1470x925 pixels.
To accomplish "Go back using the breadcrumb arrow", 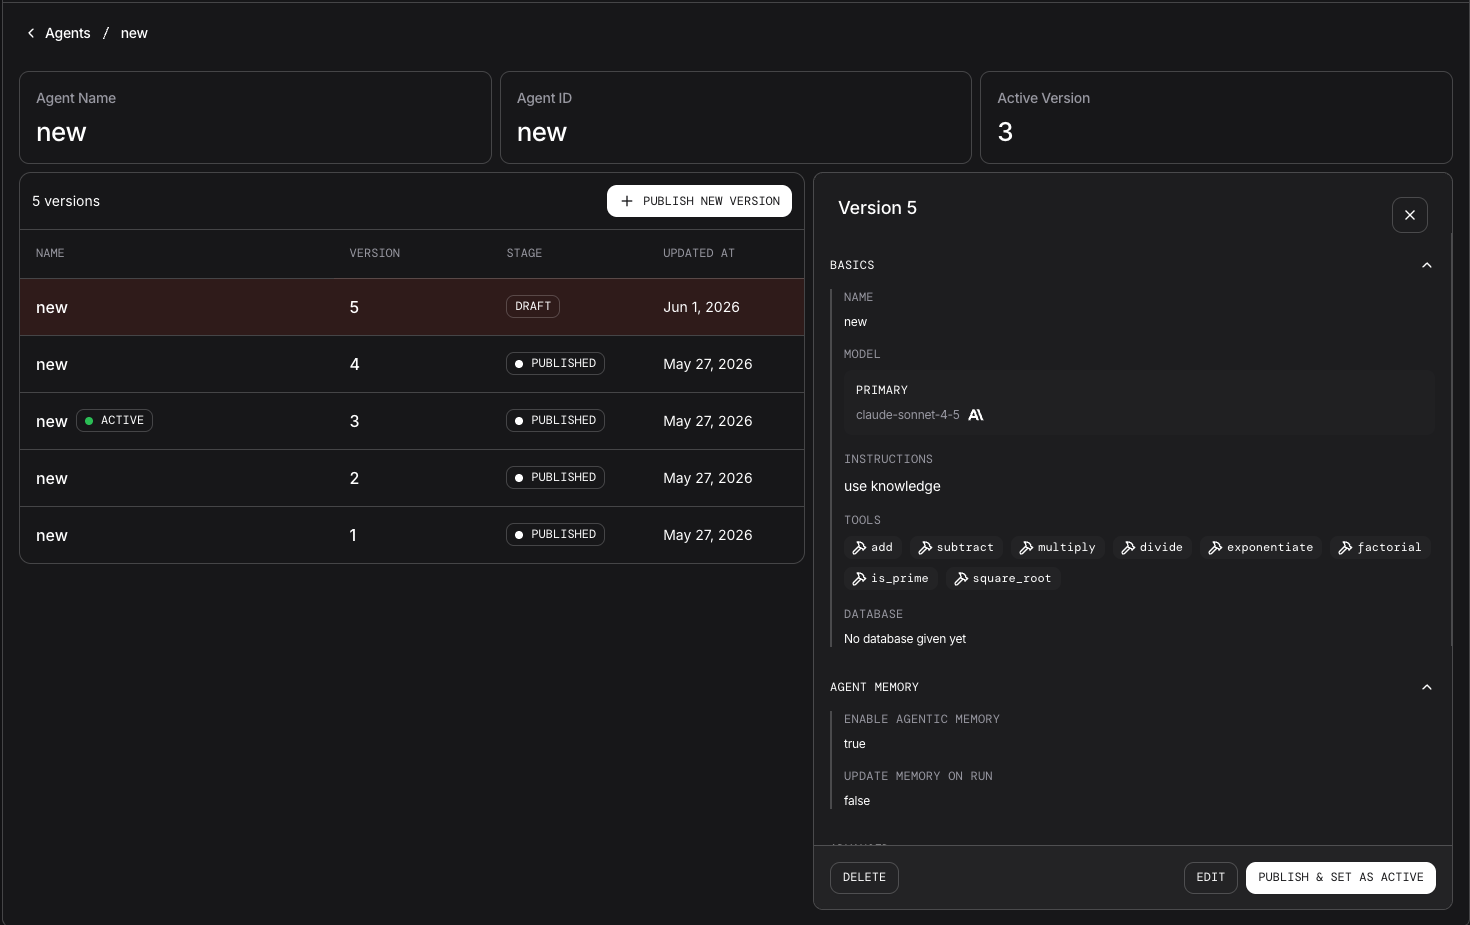I will 31,33.
